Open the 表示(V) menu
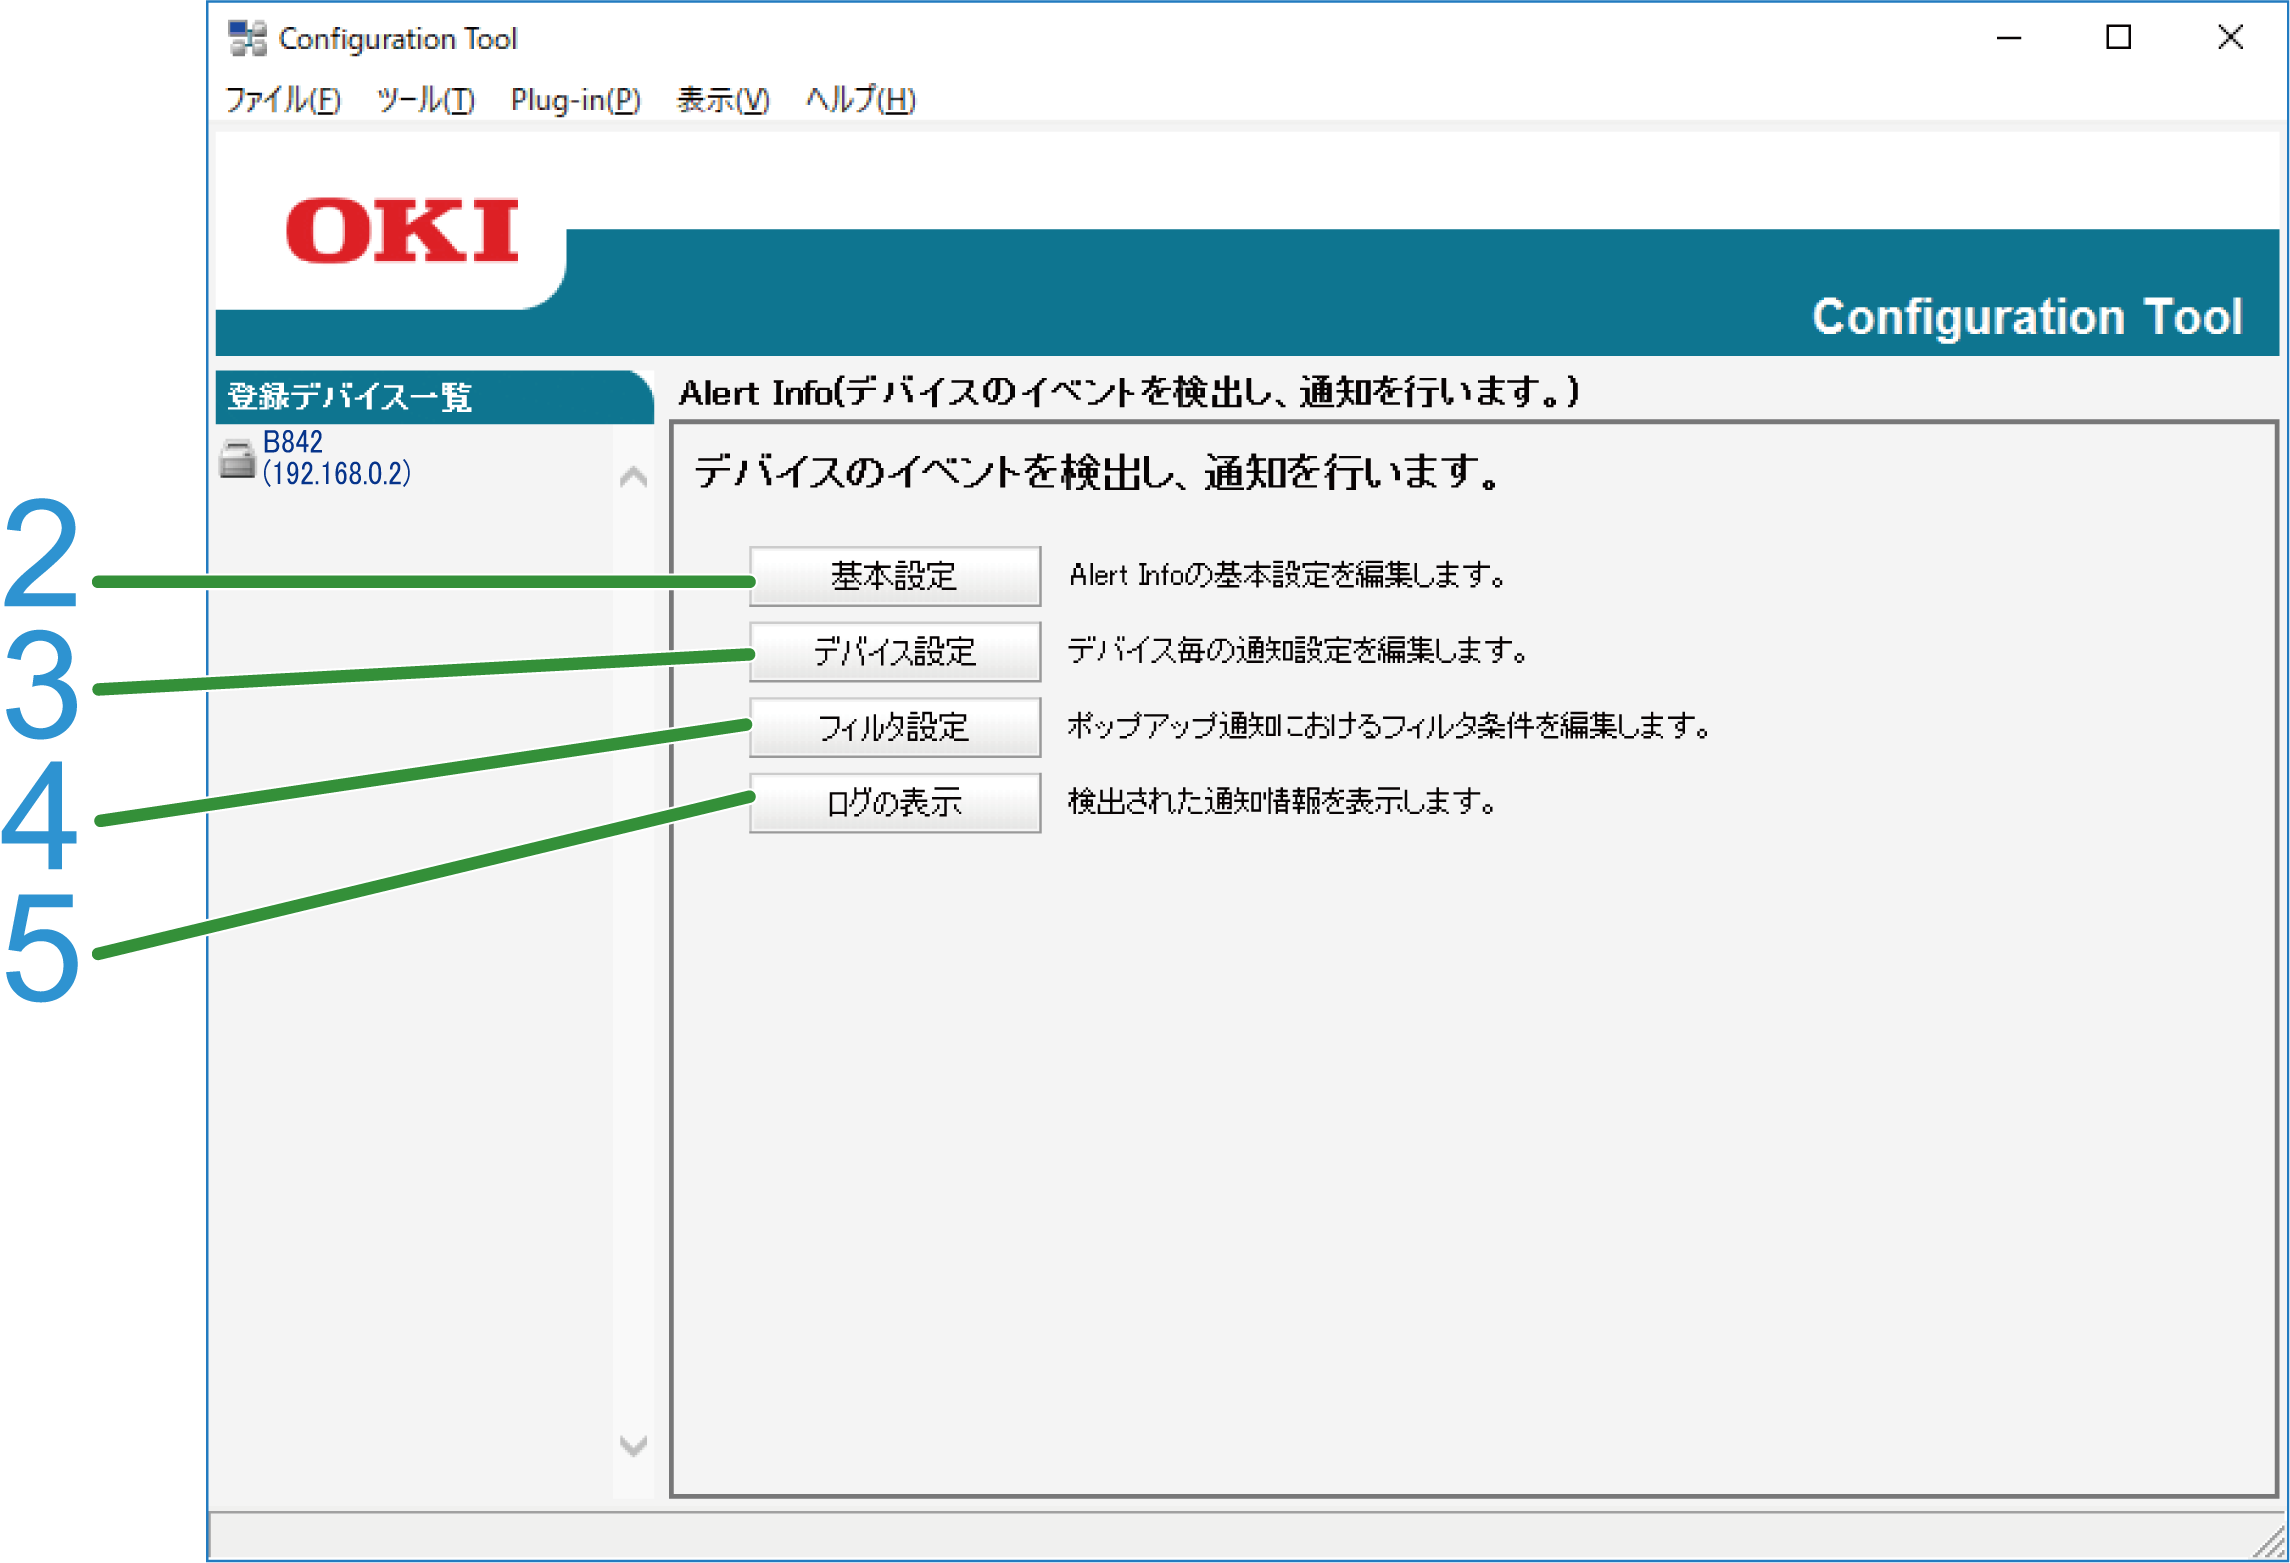 (x=722, y=99)
